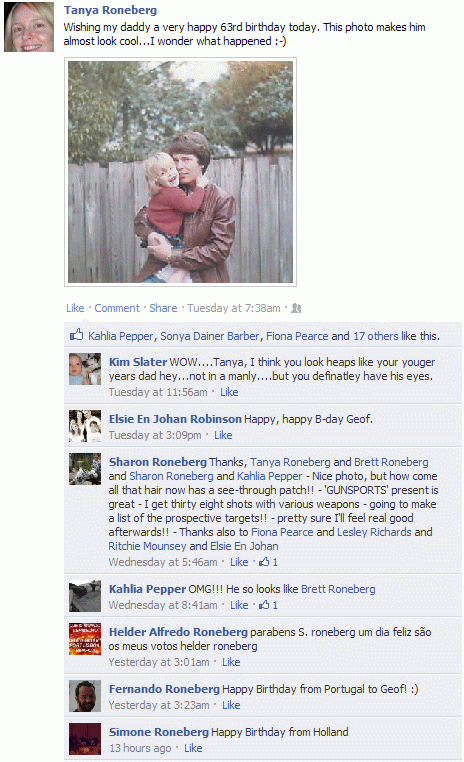Open Tanya Roneberg's name at post top
This screenshot has height=762, width=464.
(110, 10)
